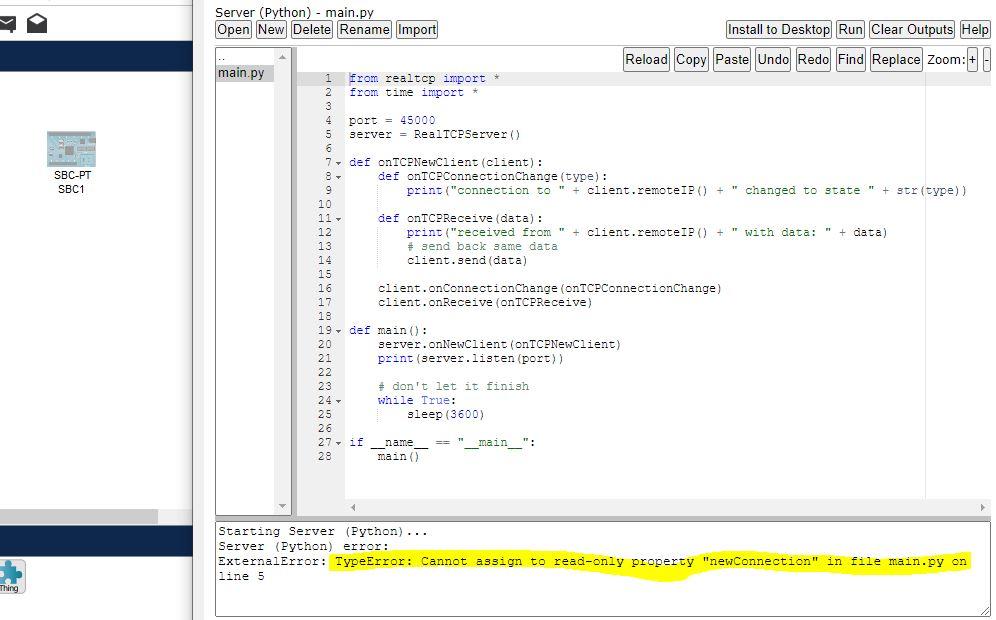Screen dimensions: 996x620
Task: Delete the main.py script
Action: coord(312,29)
